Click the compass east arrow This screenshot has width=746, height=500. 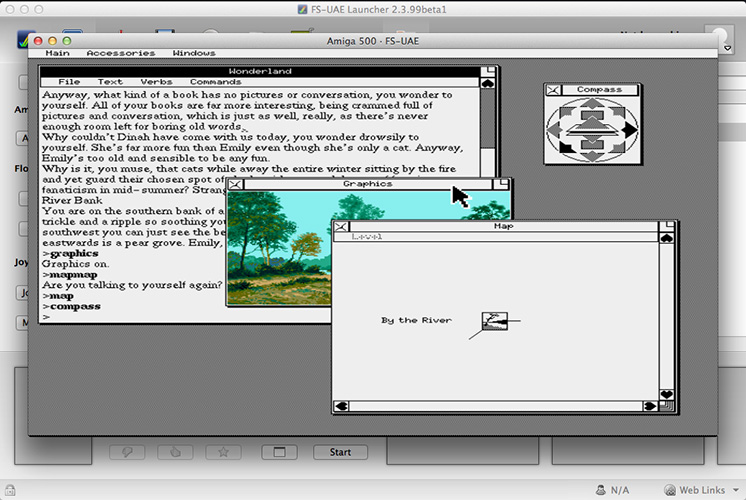pos(630,129)
